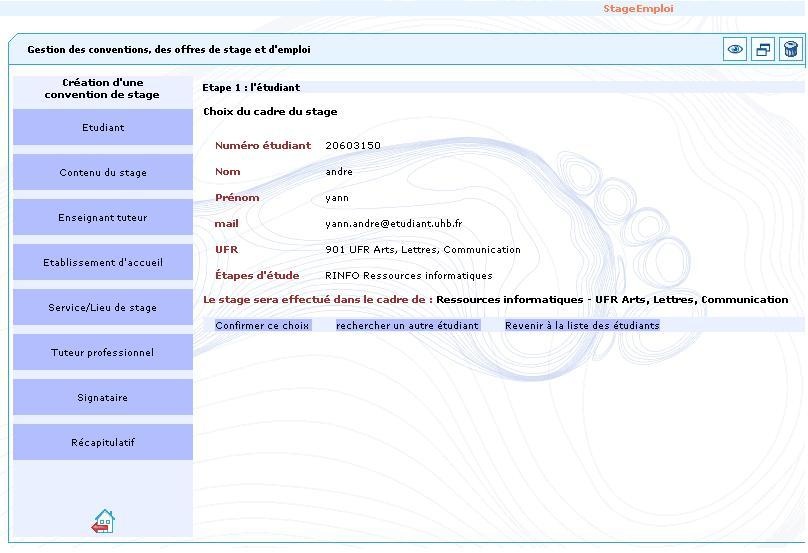Open Etablissement d'accueil step
The height and width of the screenshot is (553, 808).
[103, 262]
